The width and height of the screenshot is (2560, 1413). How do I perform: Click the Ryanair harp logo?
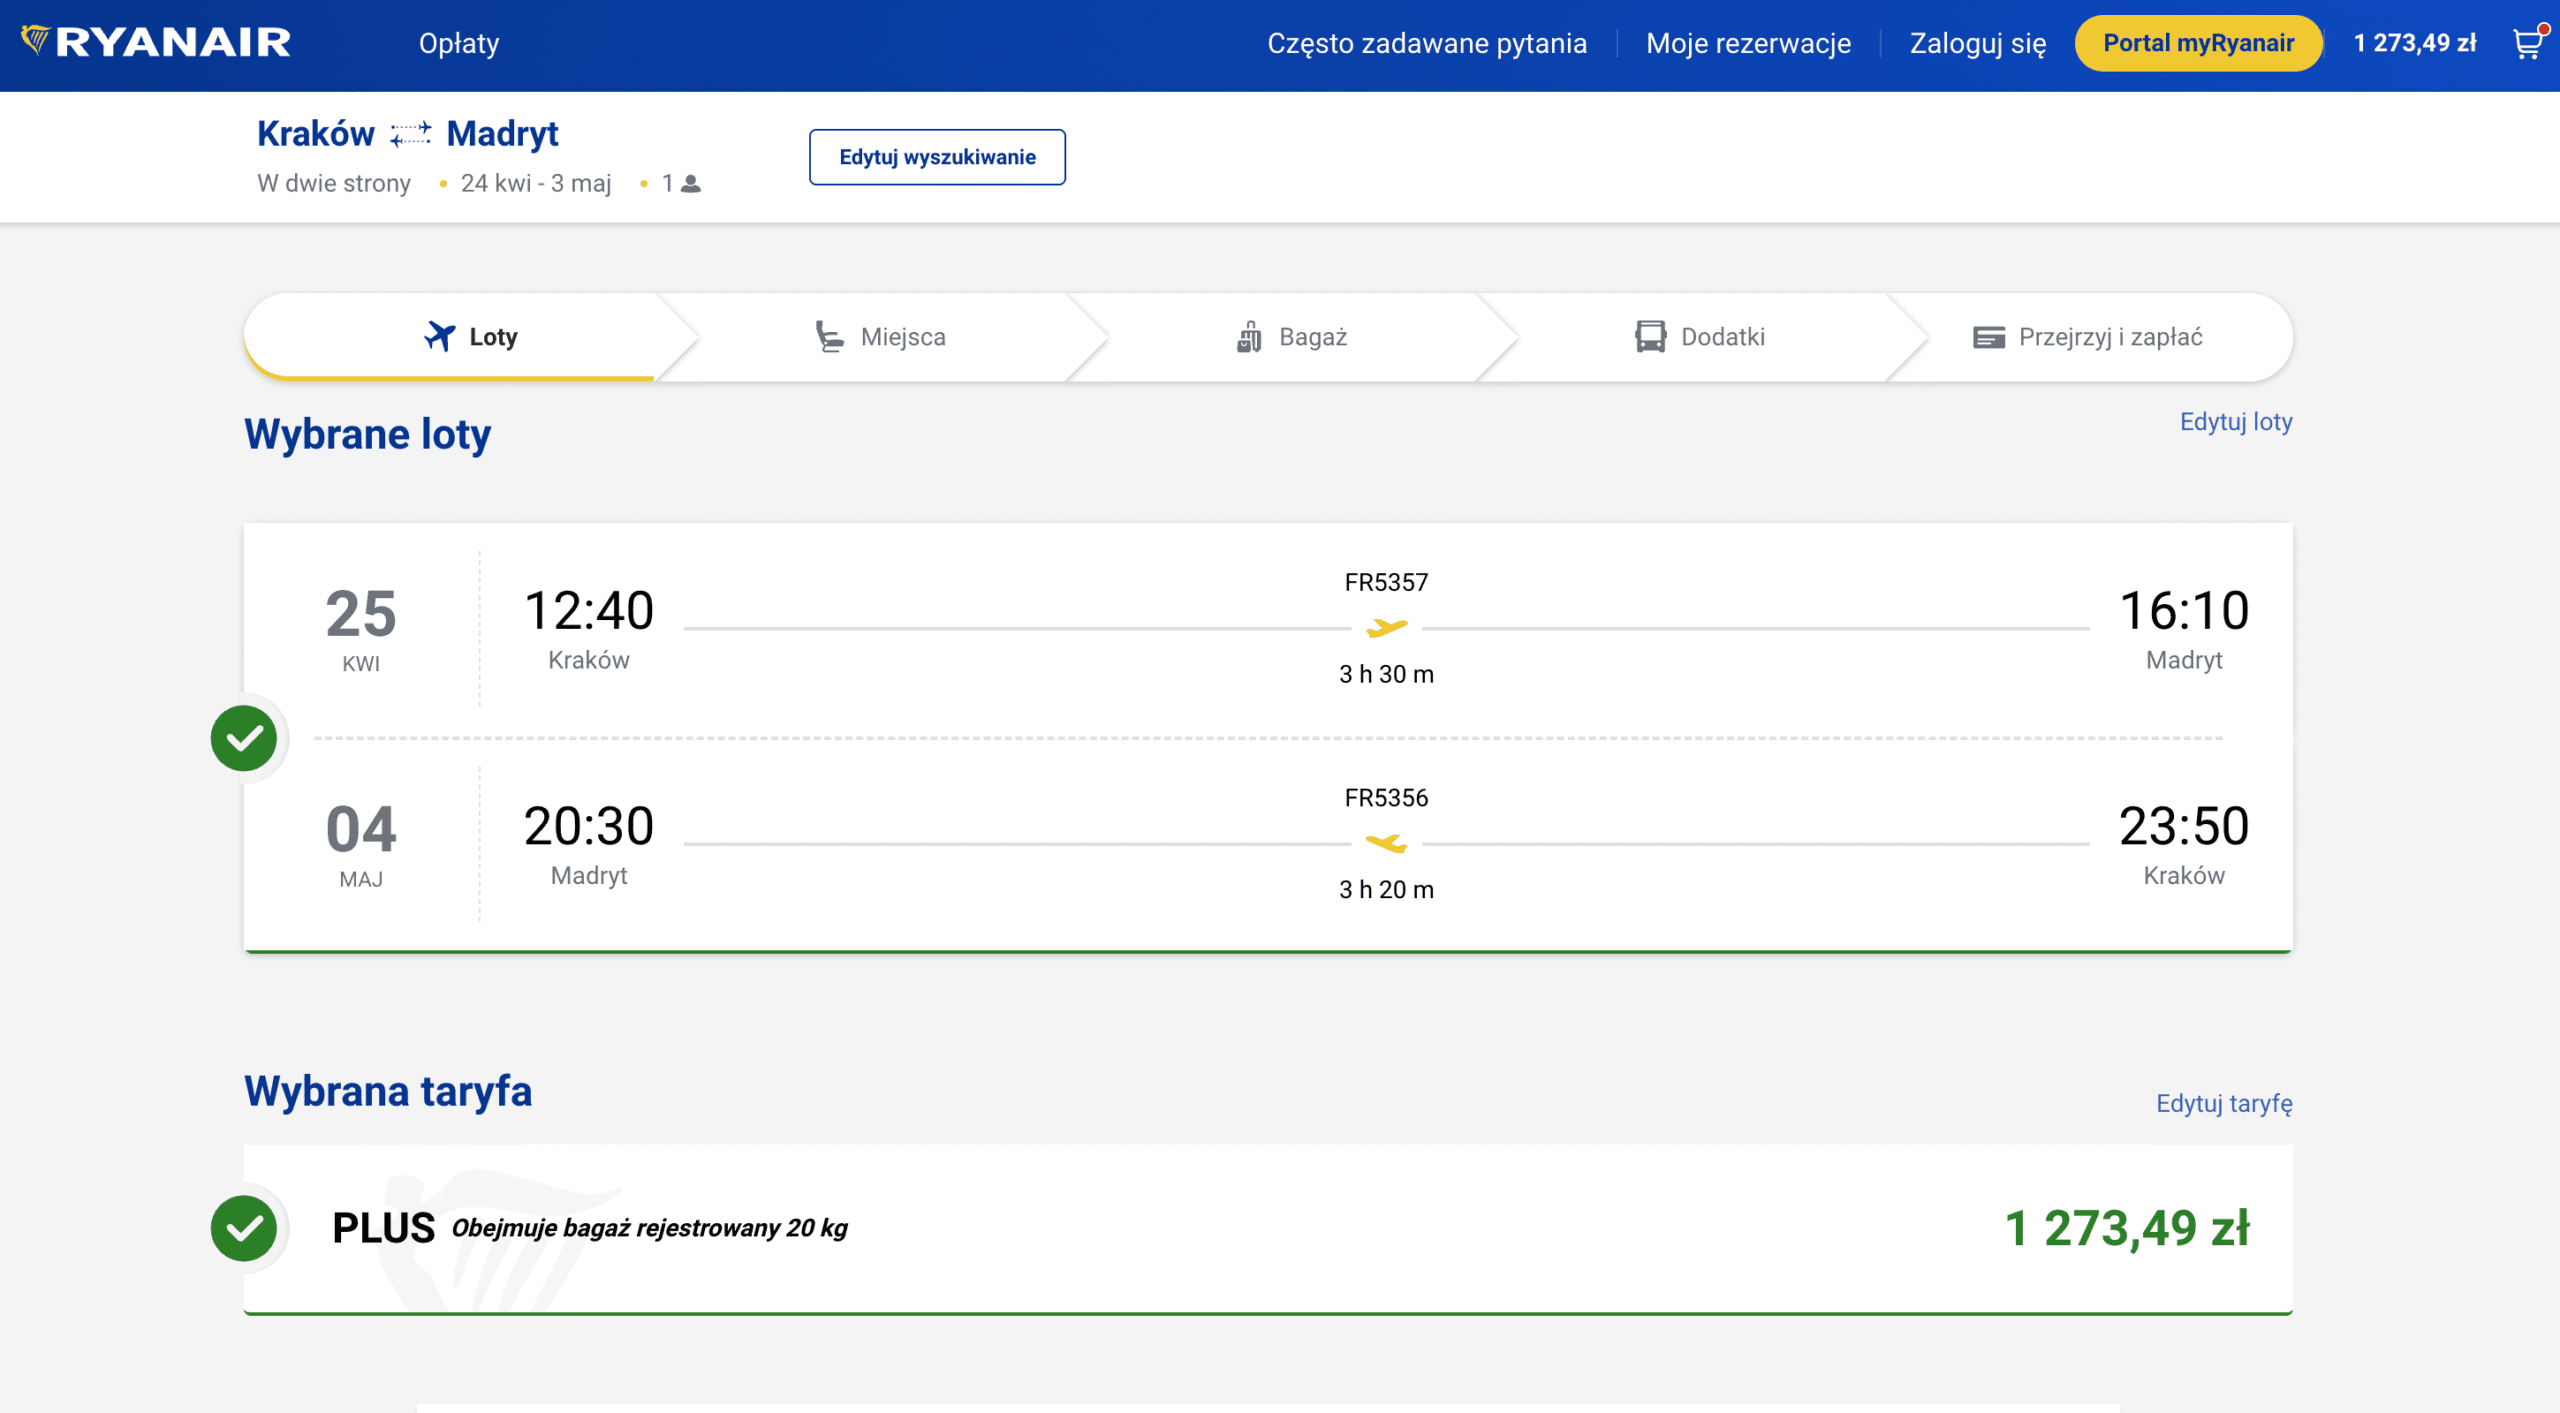pyautogui.click(x=36, y=40)
